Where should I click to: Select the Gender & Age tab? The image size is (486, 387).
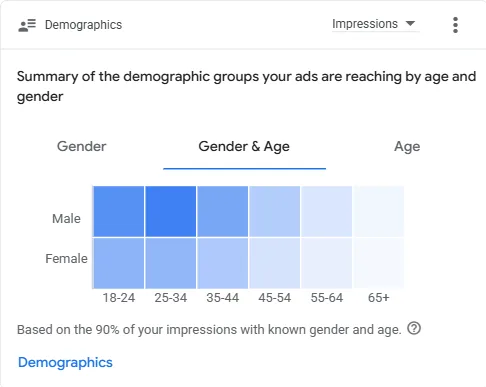click(x=244, y=146)
